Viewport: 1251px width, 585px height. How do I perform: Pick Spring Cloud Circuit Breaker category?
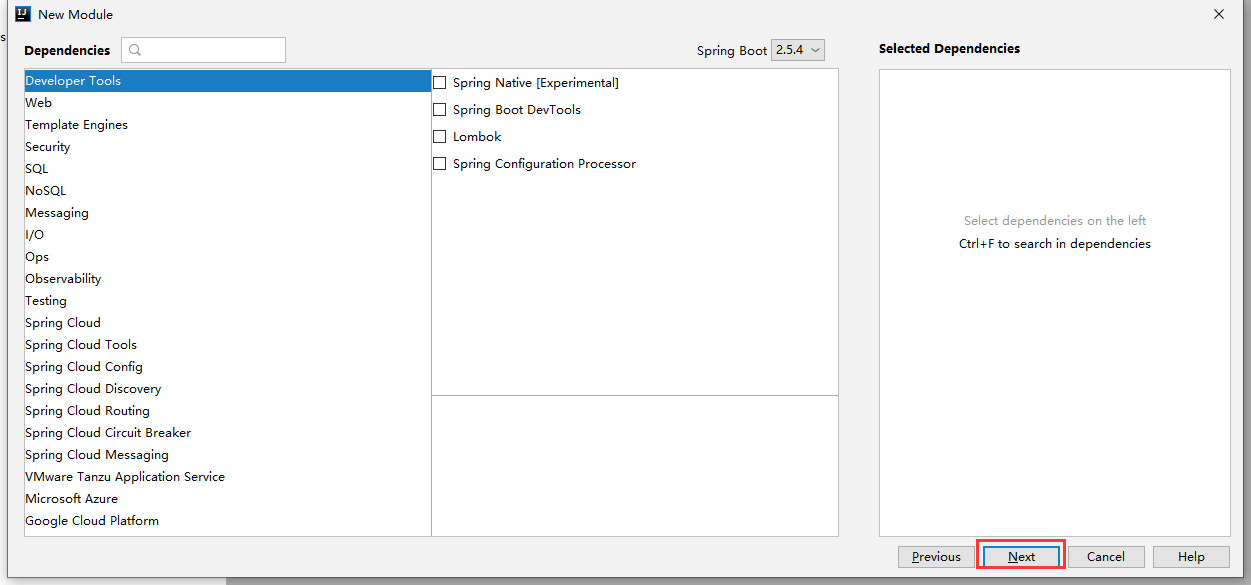pyautogui.click(x=228, y=433)
